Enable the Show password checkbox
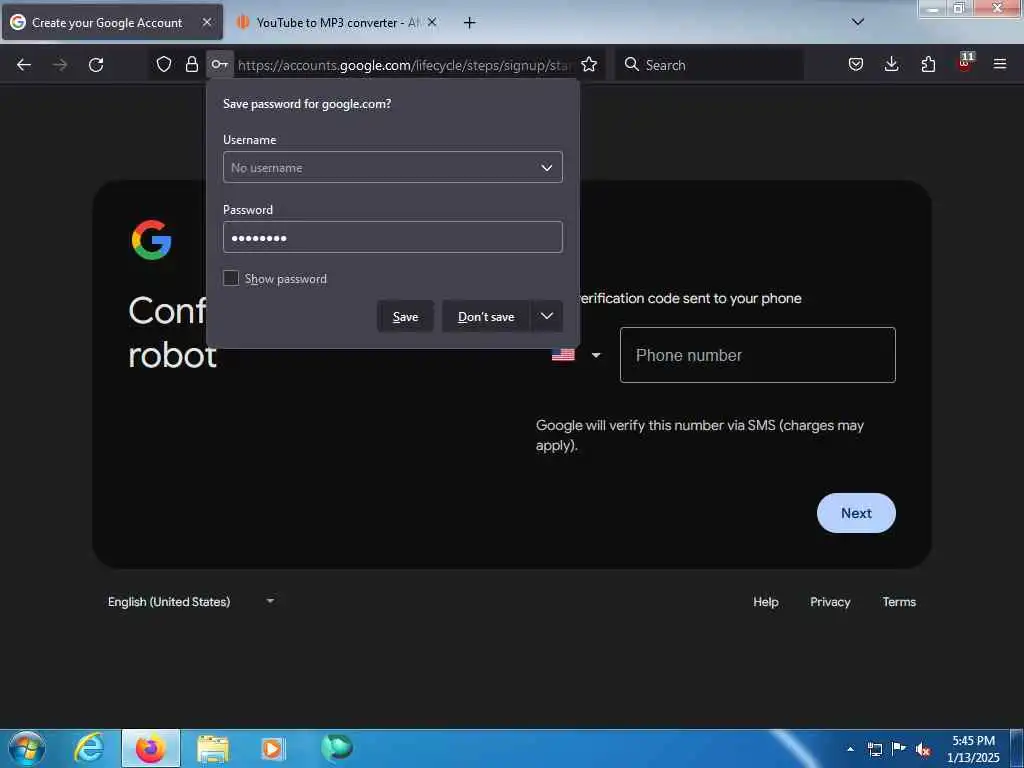 (231, 278)
